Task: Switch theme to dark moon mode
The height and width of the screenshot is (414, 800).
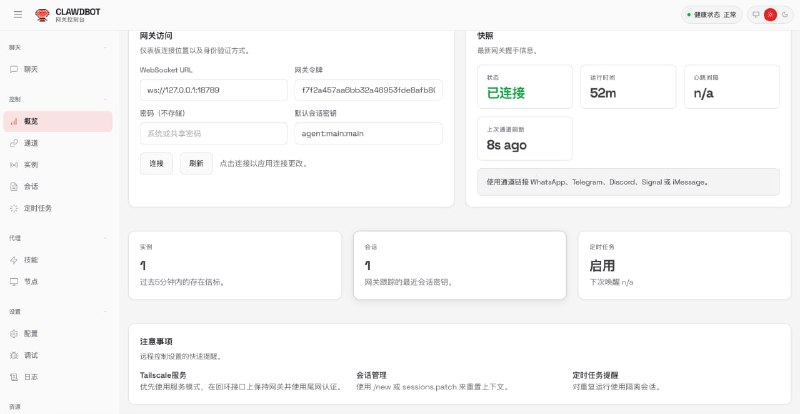Action: point(785,15)
